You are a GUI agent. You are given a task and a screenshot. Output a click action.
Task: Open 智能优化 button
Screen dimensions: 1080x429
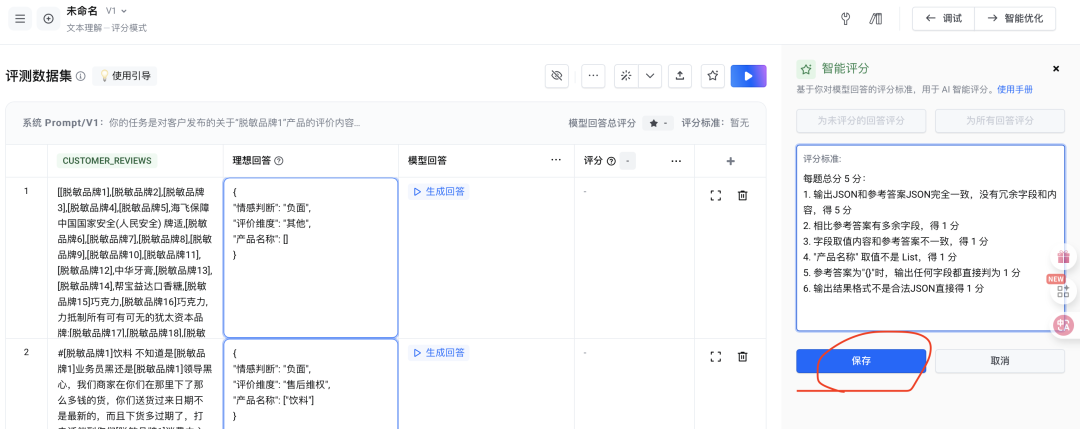tap(1015, 19)
